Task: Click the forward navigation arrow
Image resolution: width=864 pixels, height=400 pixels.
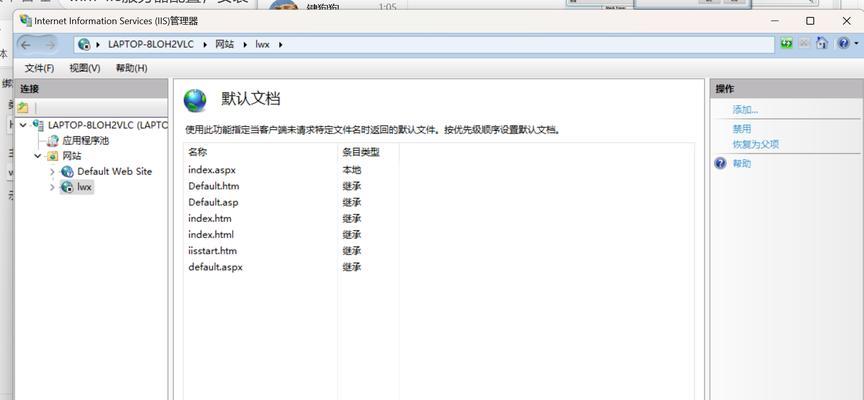Action: [50, 45]
